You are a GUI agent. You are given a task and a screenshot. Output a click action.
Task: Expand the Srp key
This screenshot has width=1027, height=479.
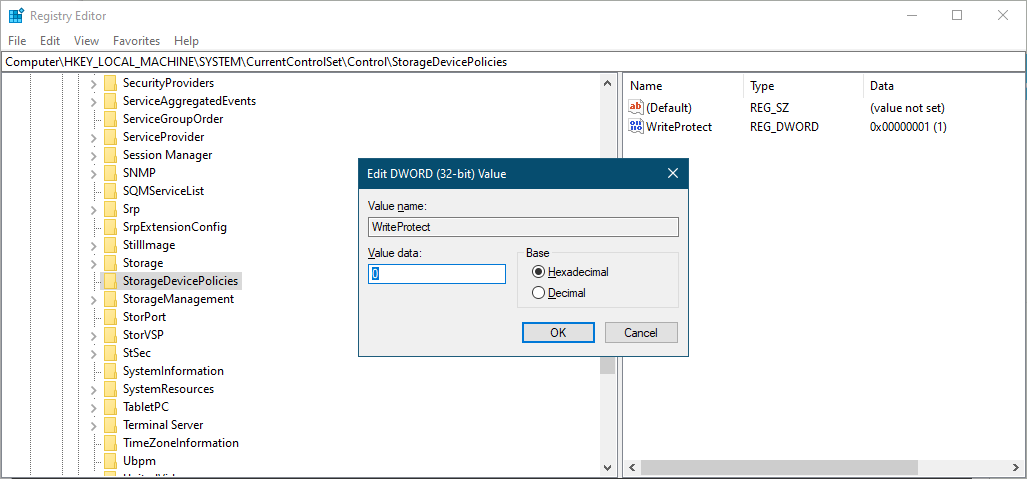(x=94, y=209)
